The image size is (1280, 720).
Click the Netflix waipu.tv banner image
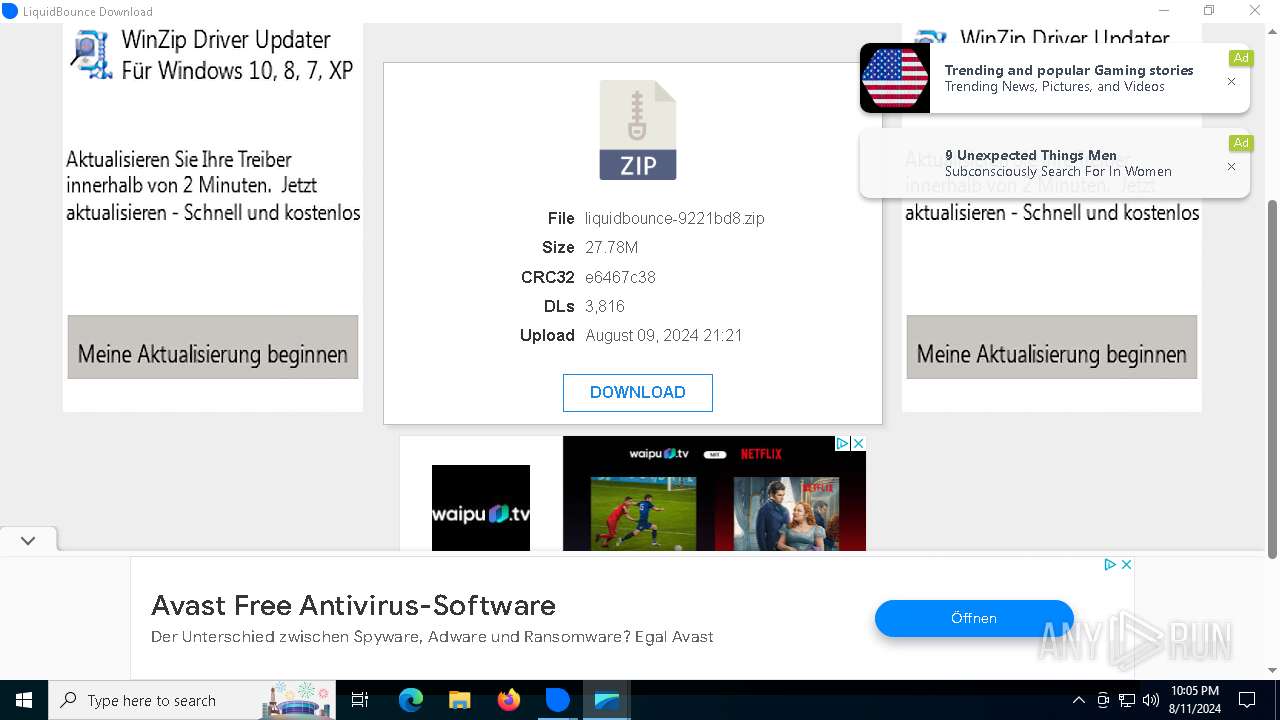(x=714, y=493)
